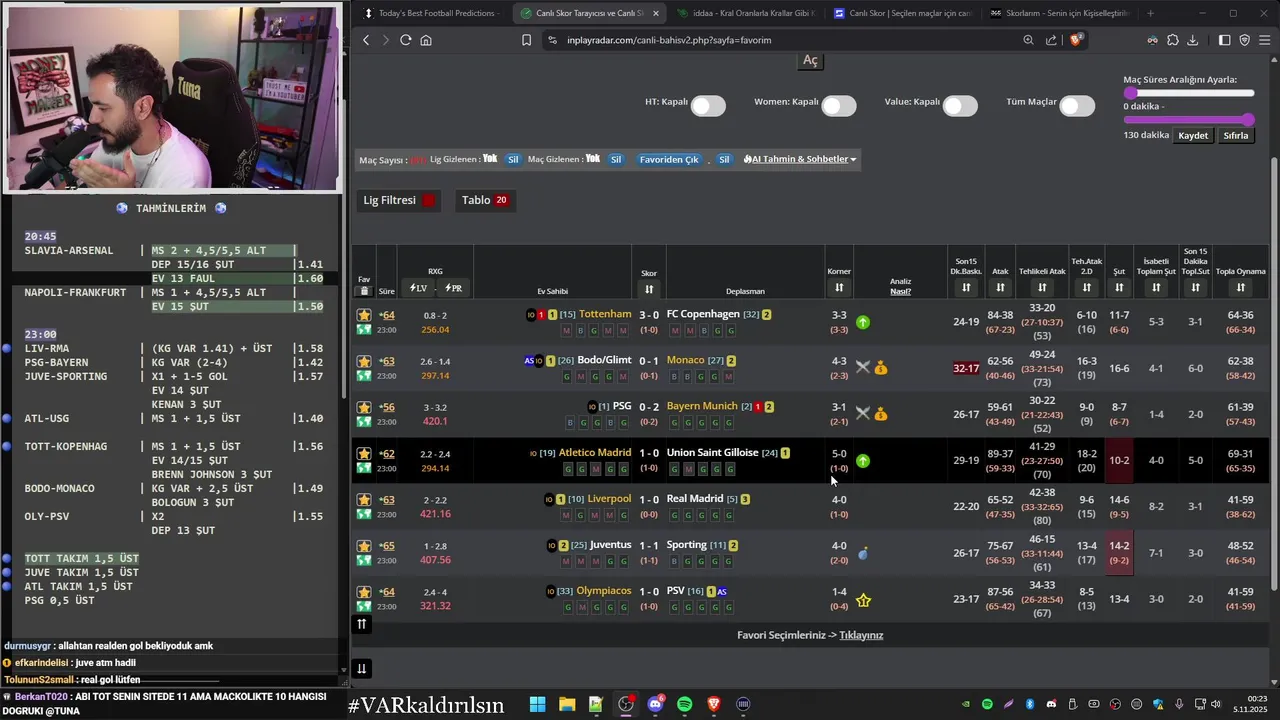The width and height of the screenshot is (1280, 720).
Task: Sort by Son15 Dk.Baskı column arrows
Action: pyautogui.click(x=966, y=288)
